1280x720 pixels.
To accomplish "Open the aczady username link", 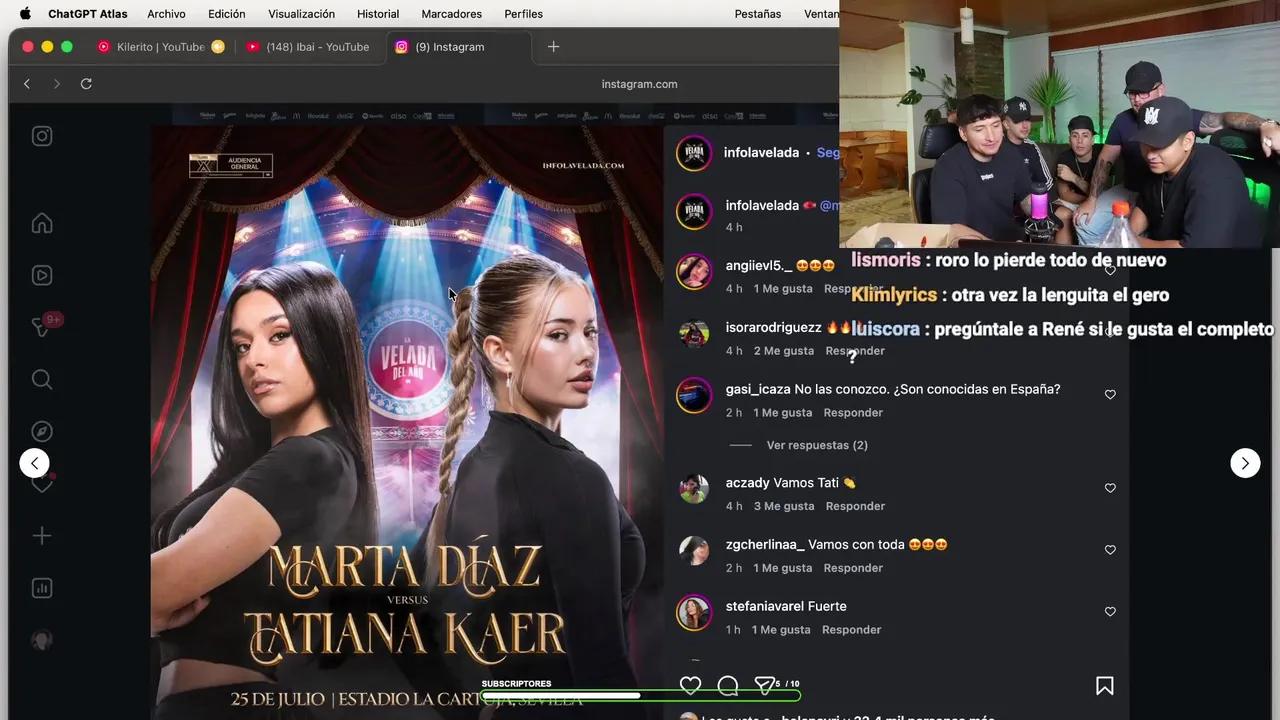I will click(748, 482).
